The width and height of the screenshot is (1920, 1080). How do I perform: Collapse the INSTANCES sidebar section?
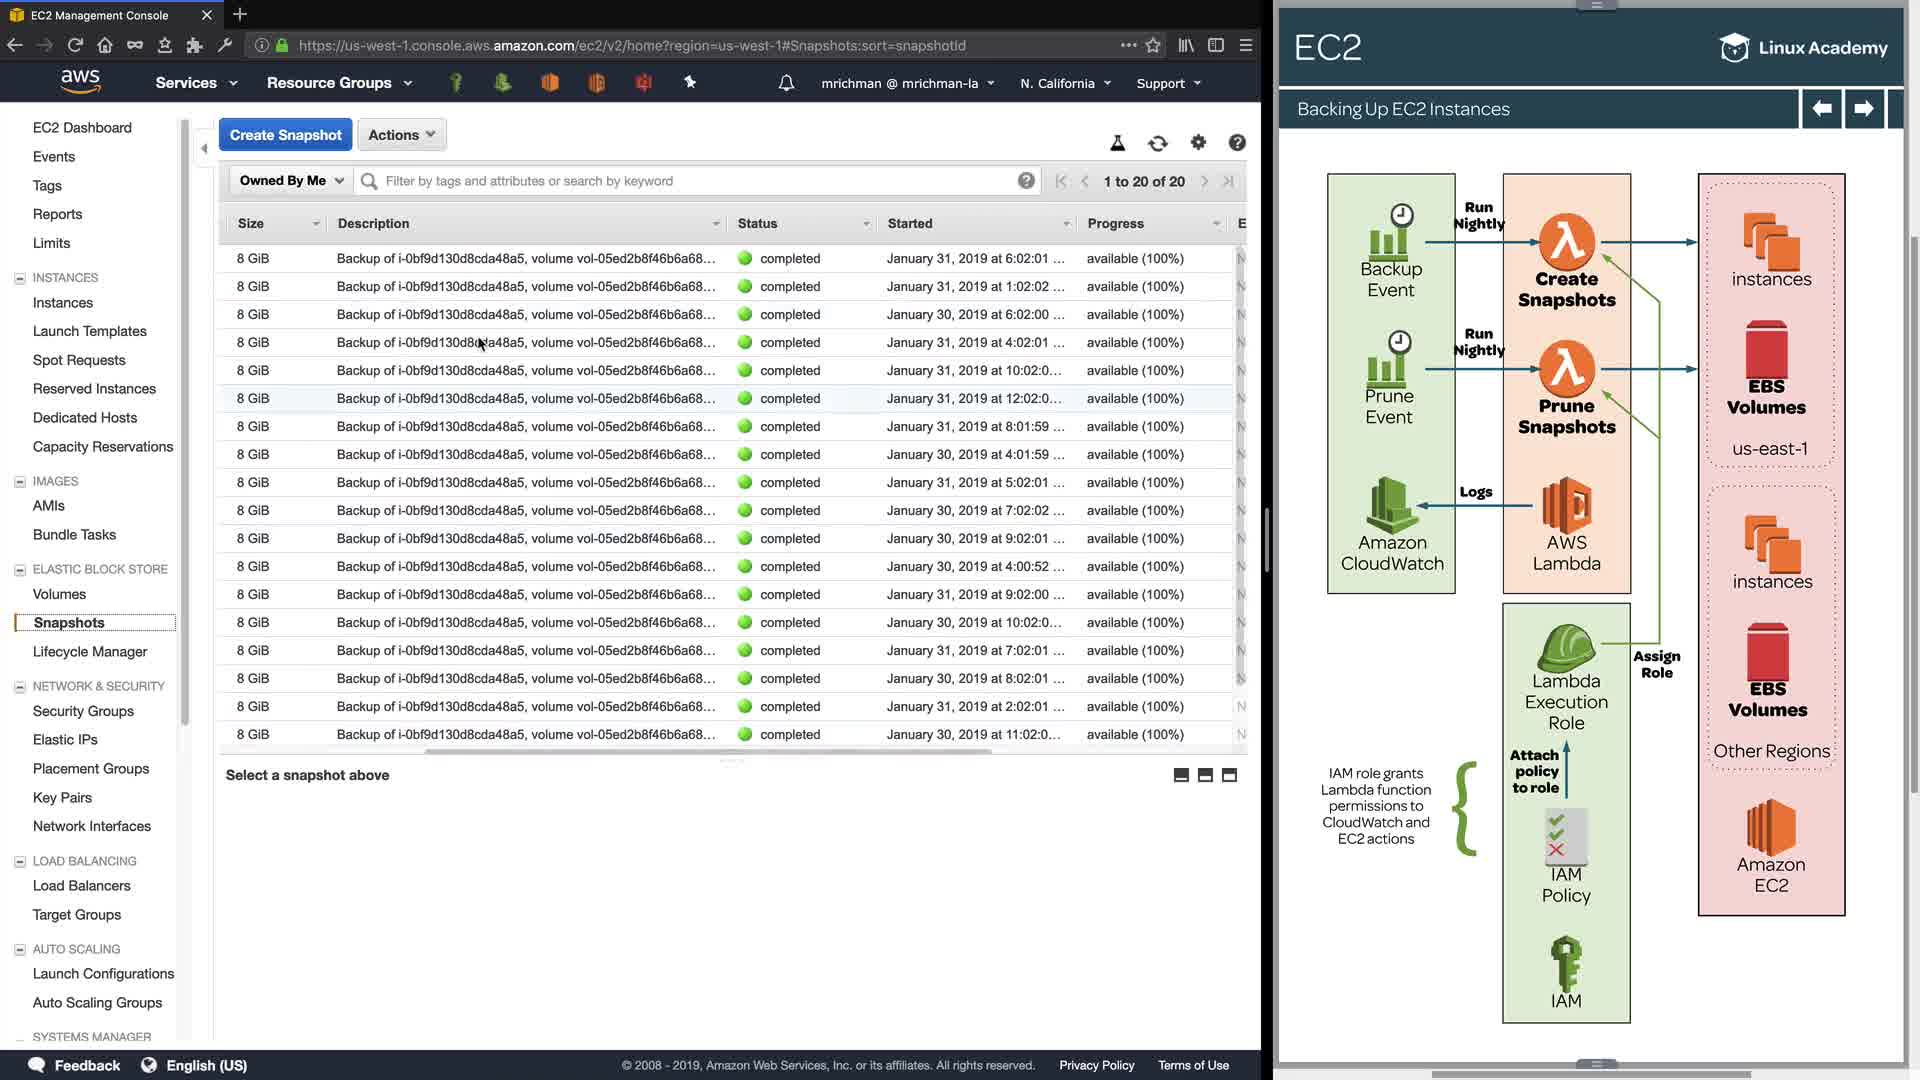click(20, 278)
